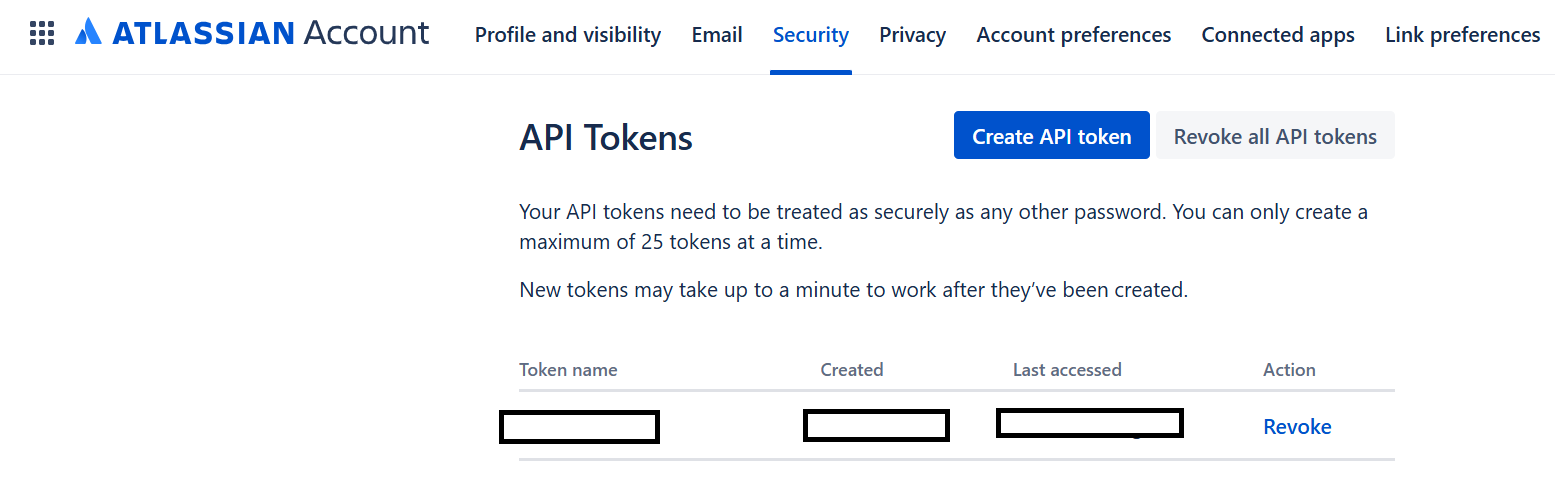The height and width of the screenshot is (479, 1555).
Task: Select the Security tab
Action: tap(811, 35)
